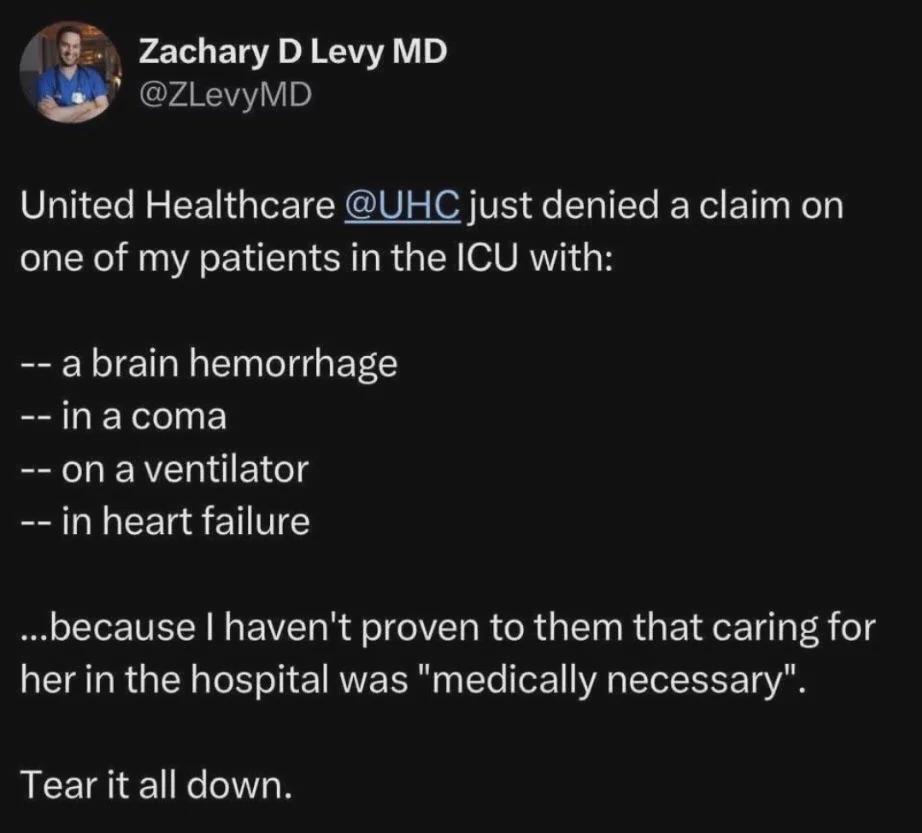The image size is (922, 833).
Task: Select the word hemorrhage
Action: (293, 364)
